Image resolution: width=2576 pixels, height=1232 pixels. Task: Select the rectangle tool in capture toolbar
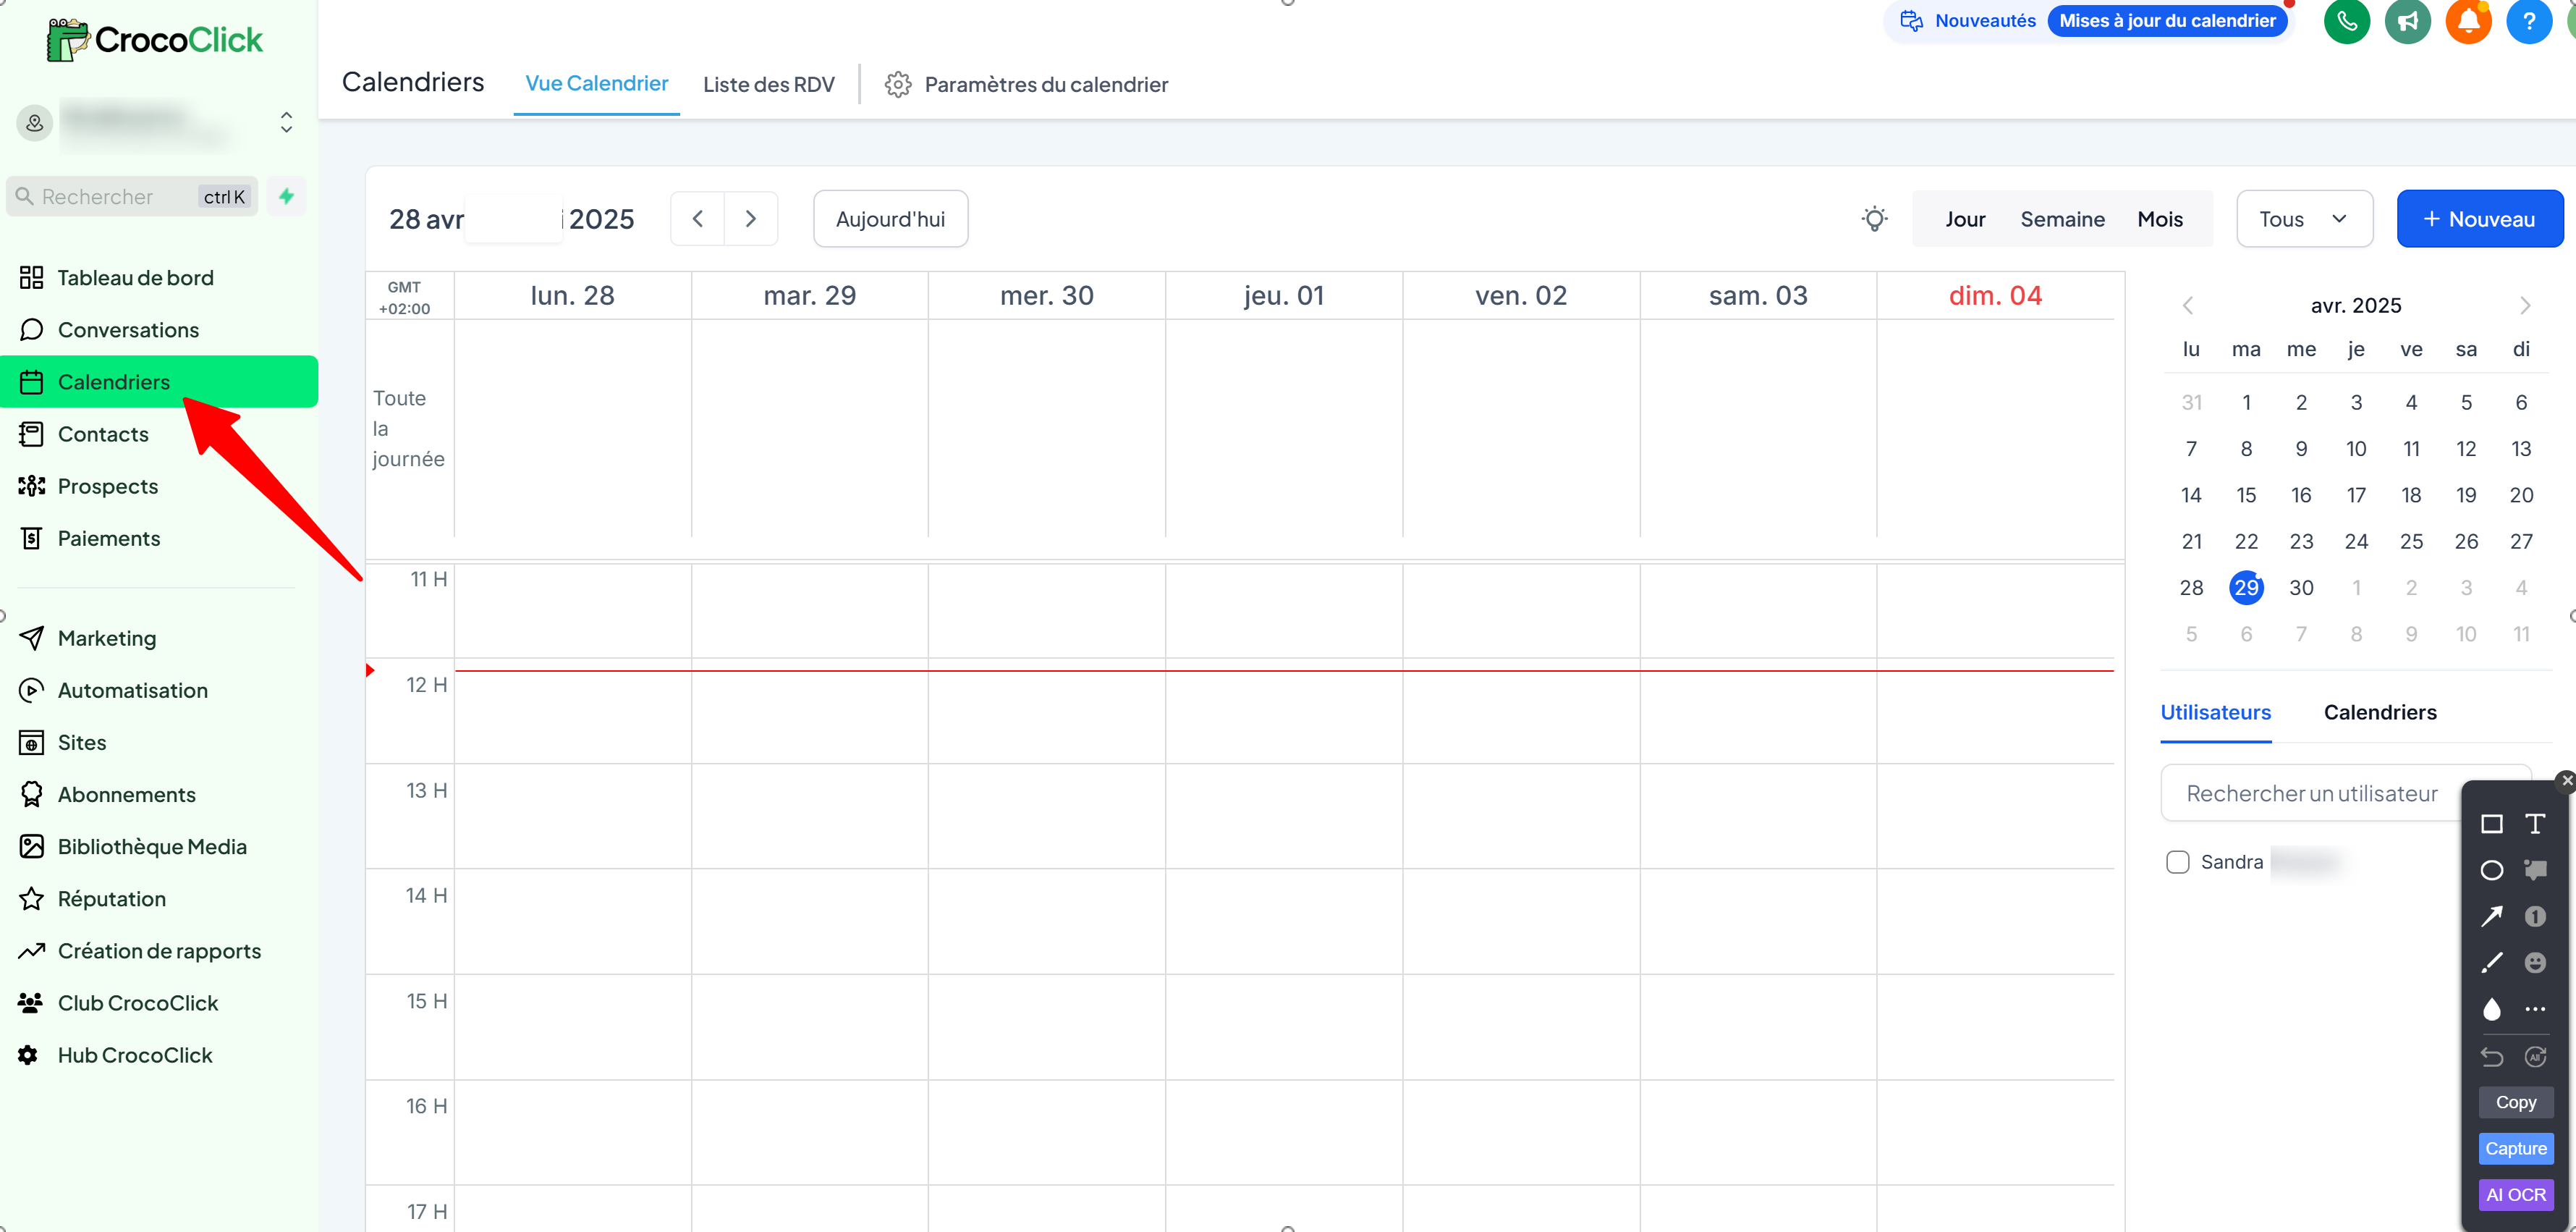point(2492,824)
